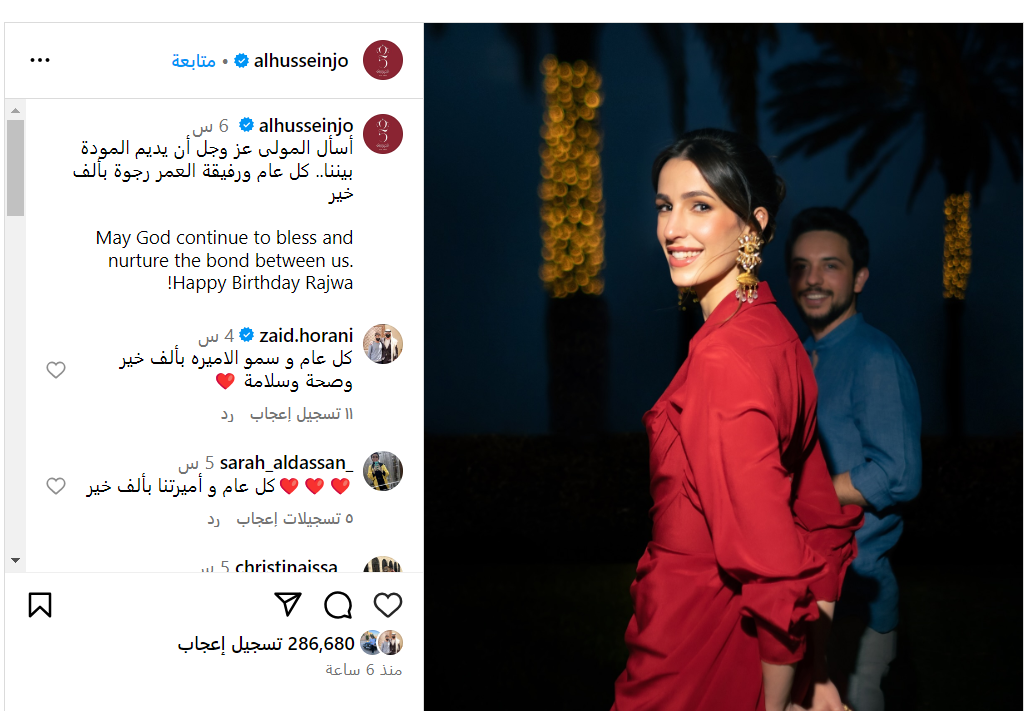
Task: Click the alhusseinjo avatar beside the caption
Action: [383, 134]
